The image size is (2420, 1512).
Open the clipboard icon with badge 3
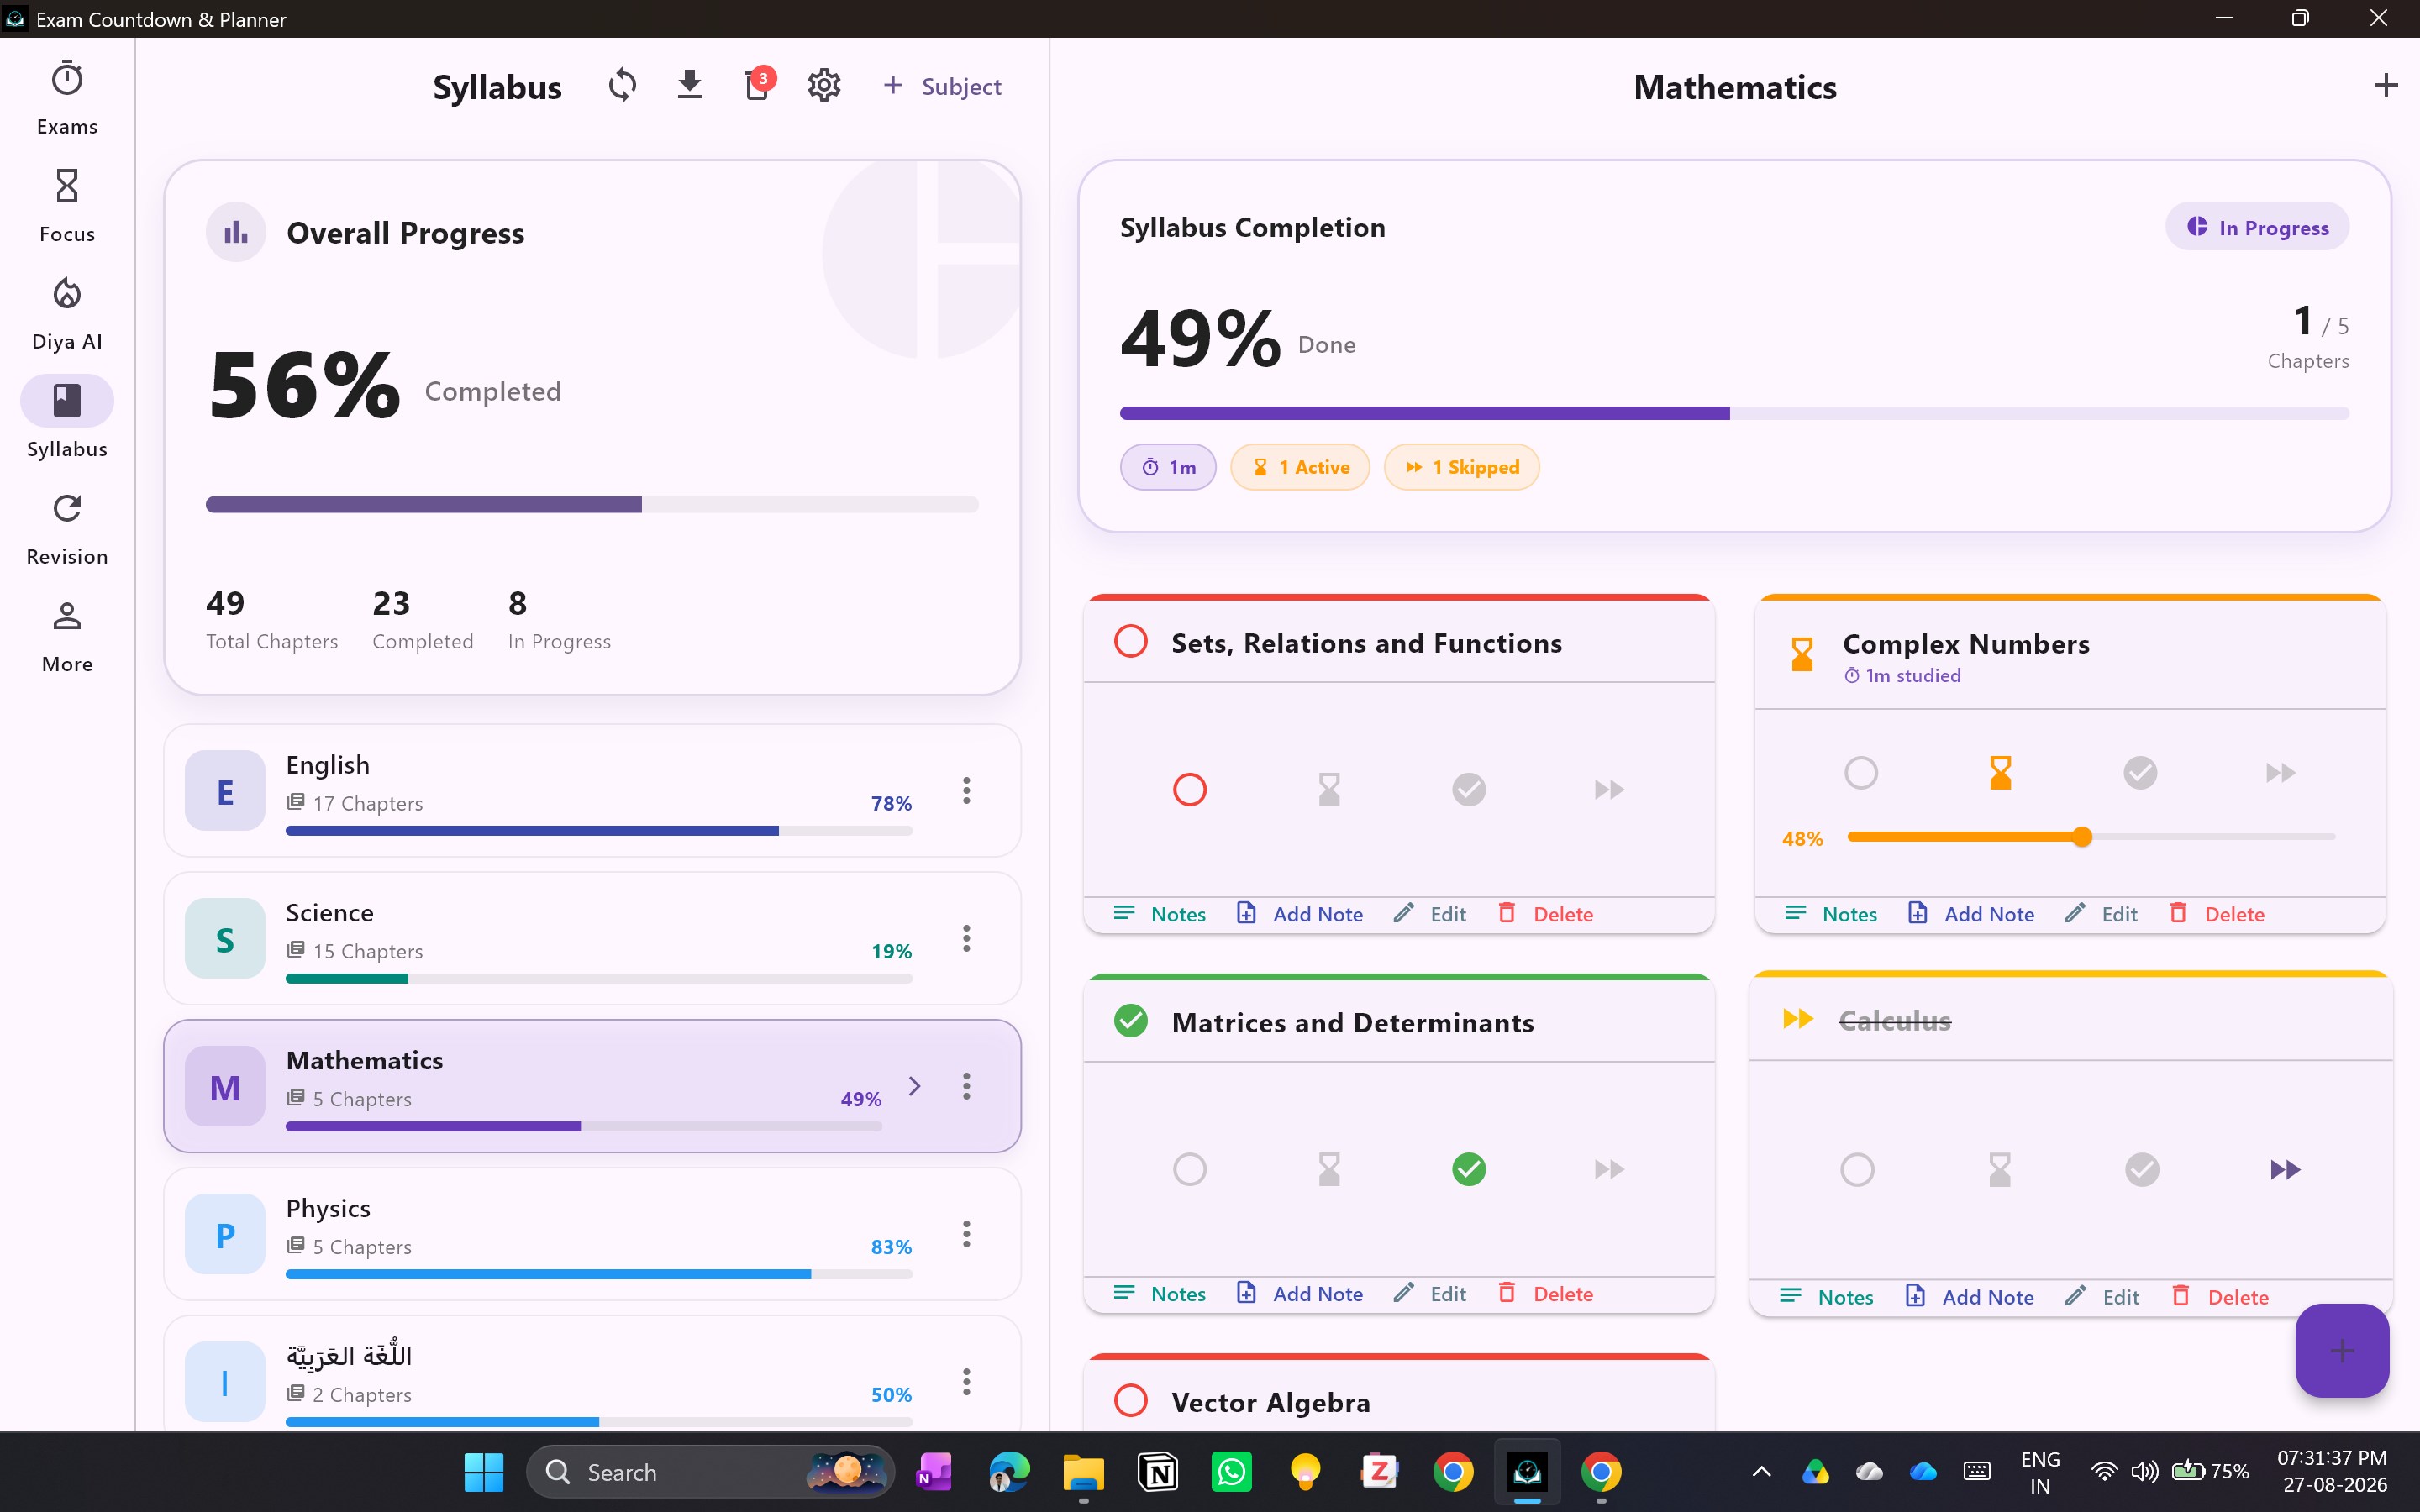(758, 85)
